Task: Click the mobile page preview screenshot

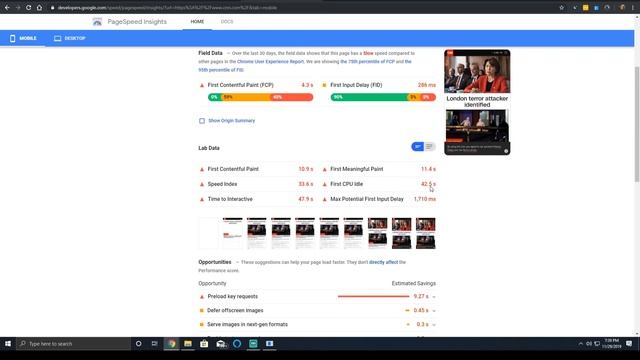Action: click(477, 102)
